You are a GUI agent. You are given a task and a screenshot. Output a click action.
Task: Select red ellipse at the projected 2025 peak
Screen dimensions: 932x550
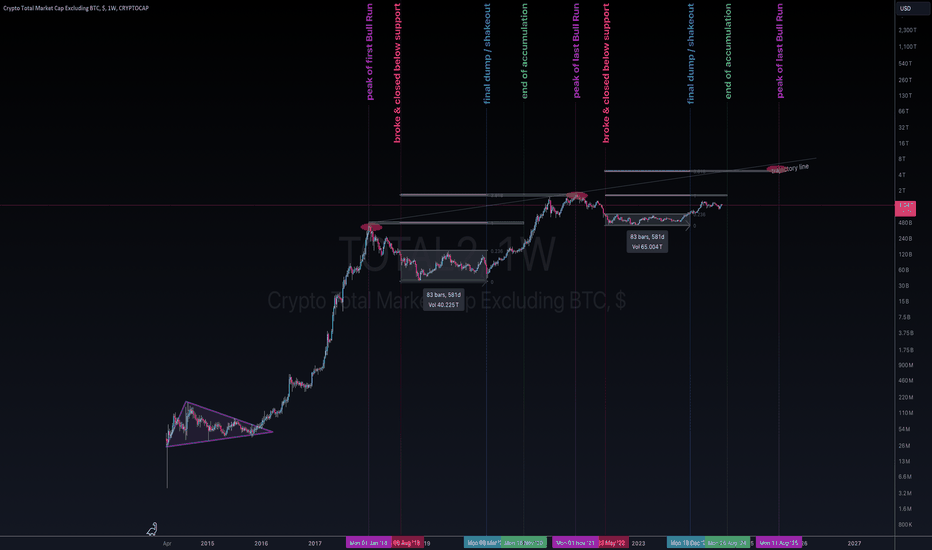coord(776,169)
